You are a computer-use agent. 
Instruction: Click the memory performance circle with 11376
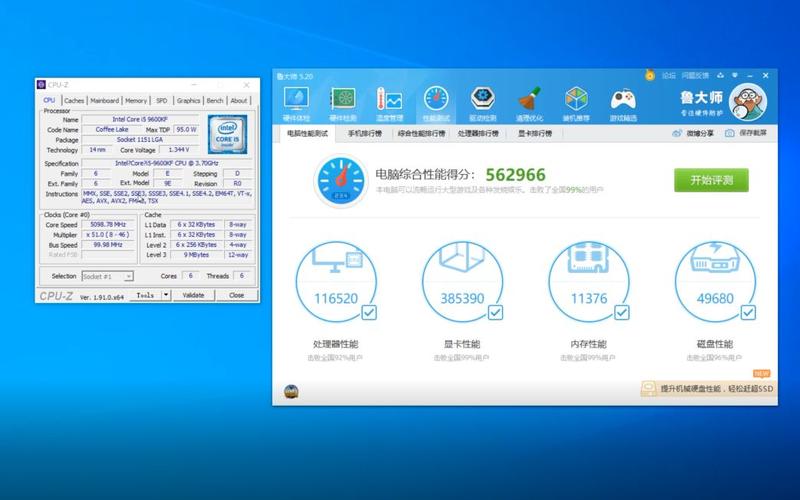(589, 282)
